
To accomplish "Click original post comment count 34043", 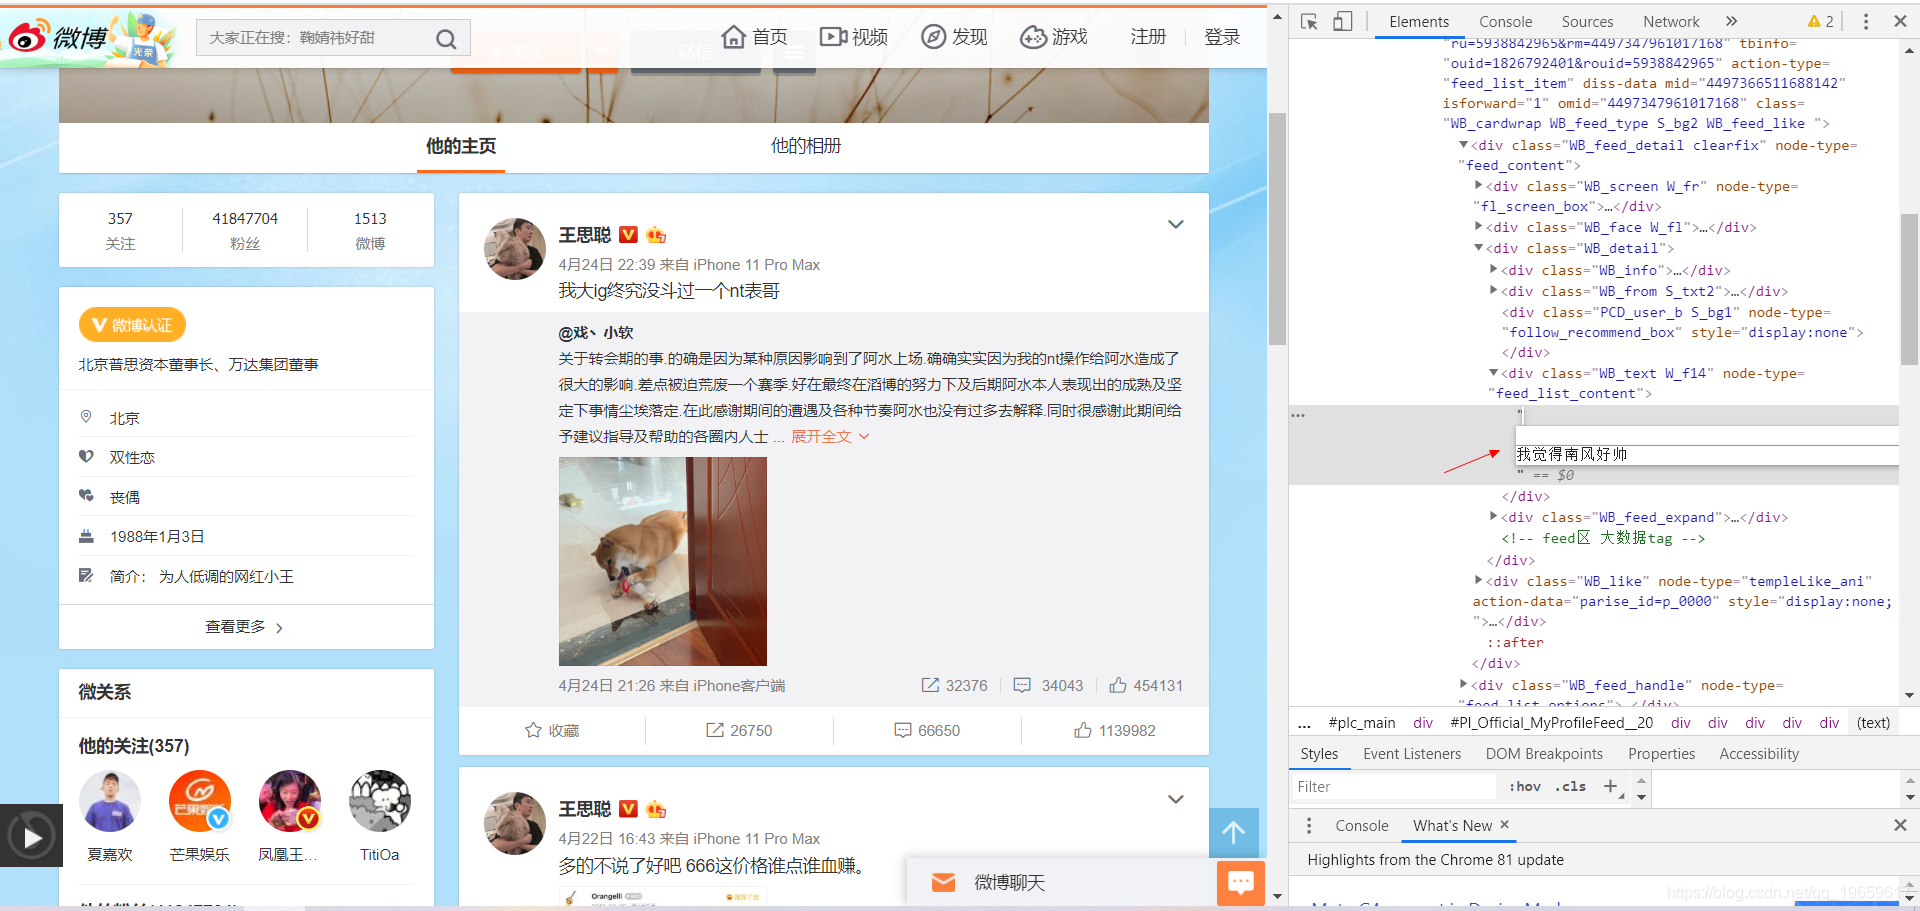I will point(1048,686).
